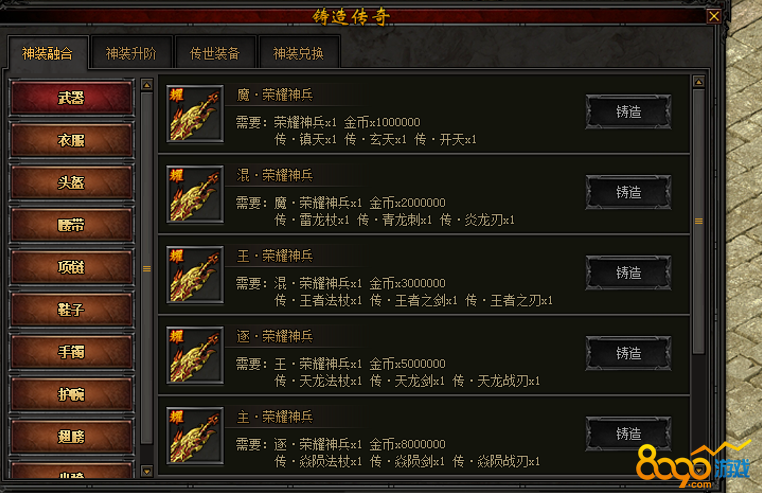The height and width of the screenshot is (493, 762).
Task: Close the 铸造传奇 window
Action: [x=713, y=16]
